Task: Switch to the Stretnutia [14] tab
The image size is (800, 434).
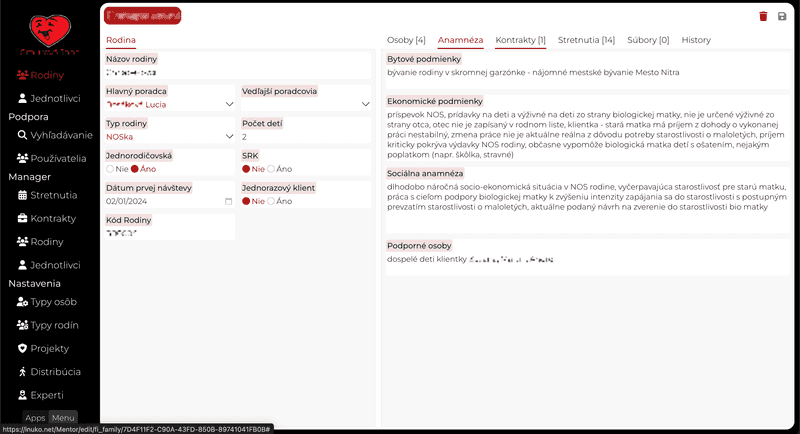Action: click(586, 40)
